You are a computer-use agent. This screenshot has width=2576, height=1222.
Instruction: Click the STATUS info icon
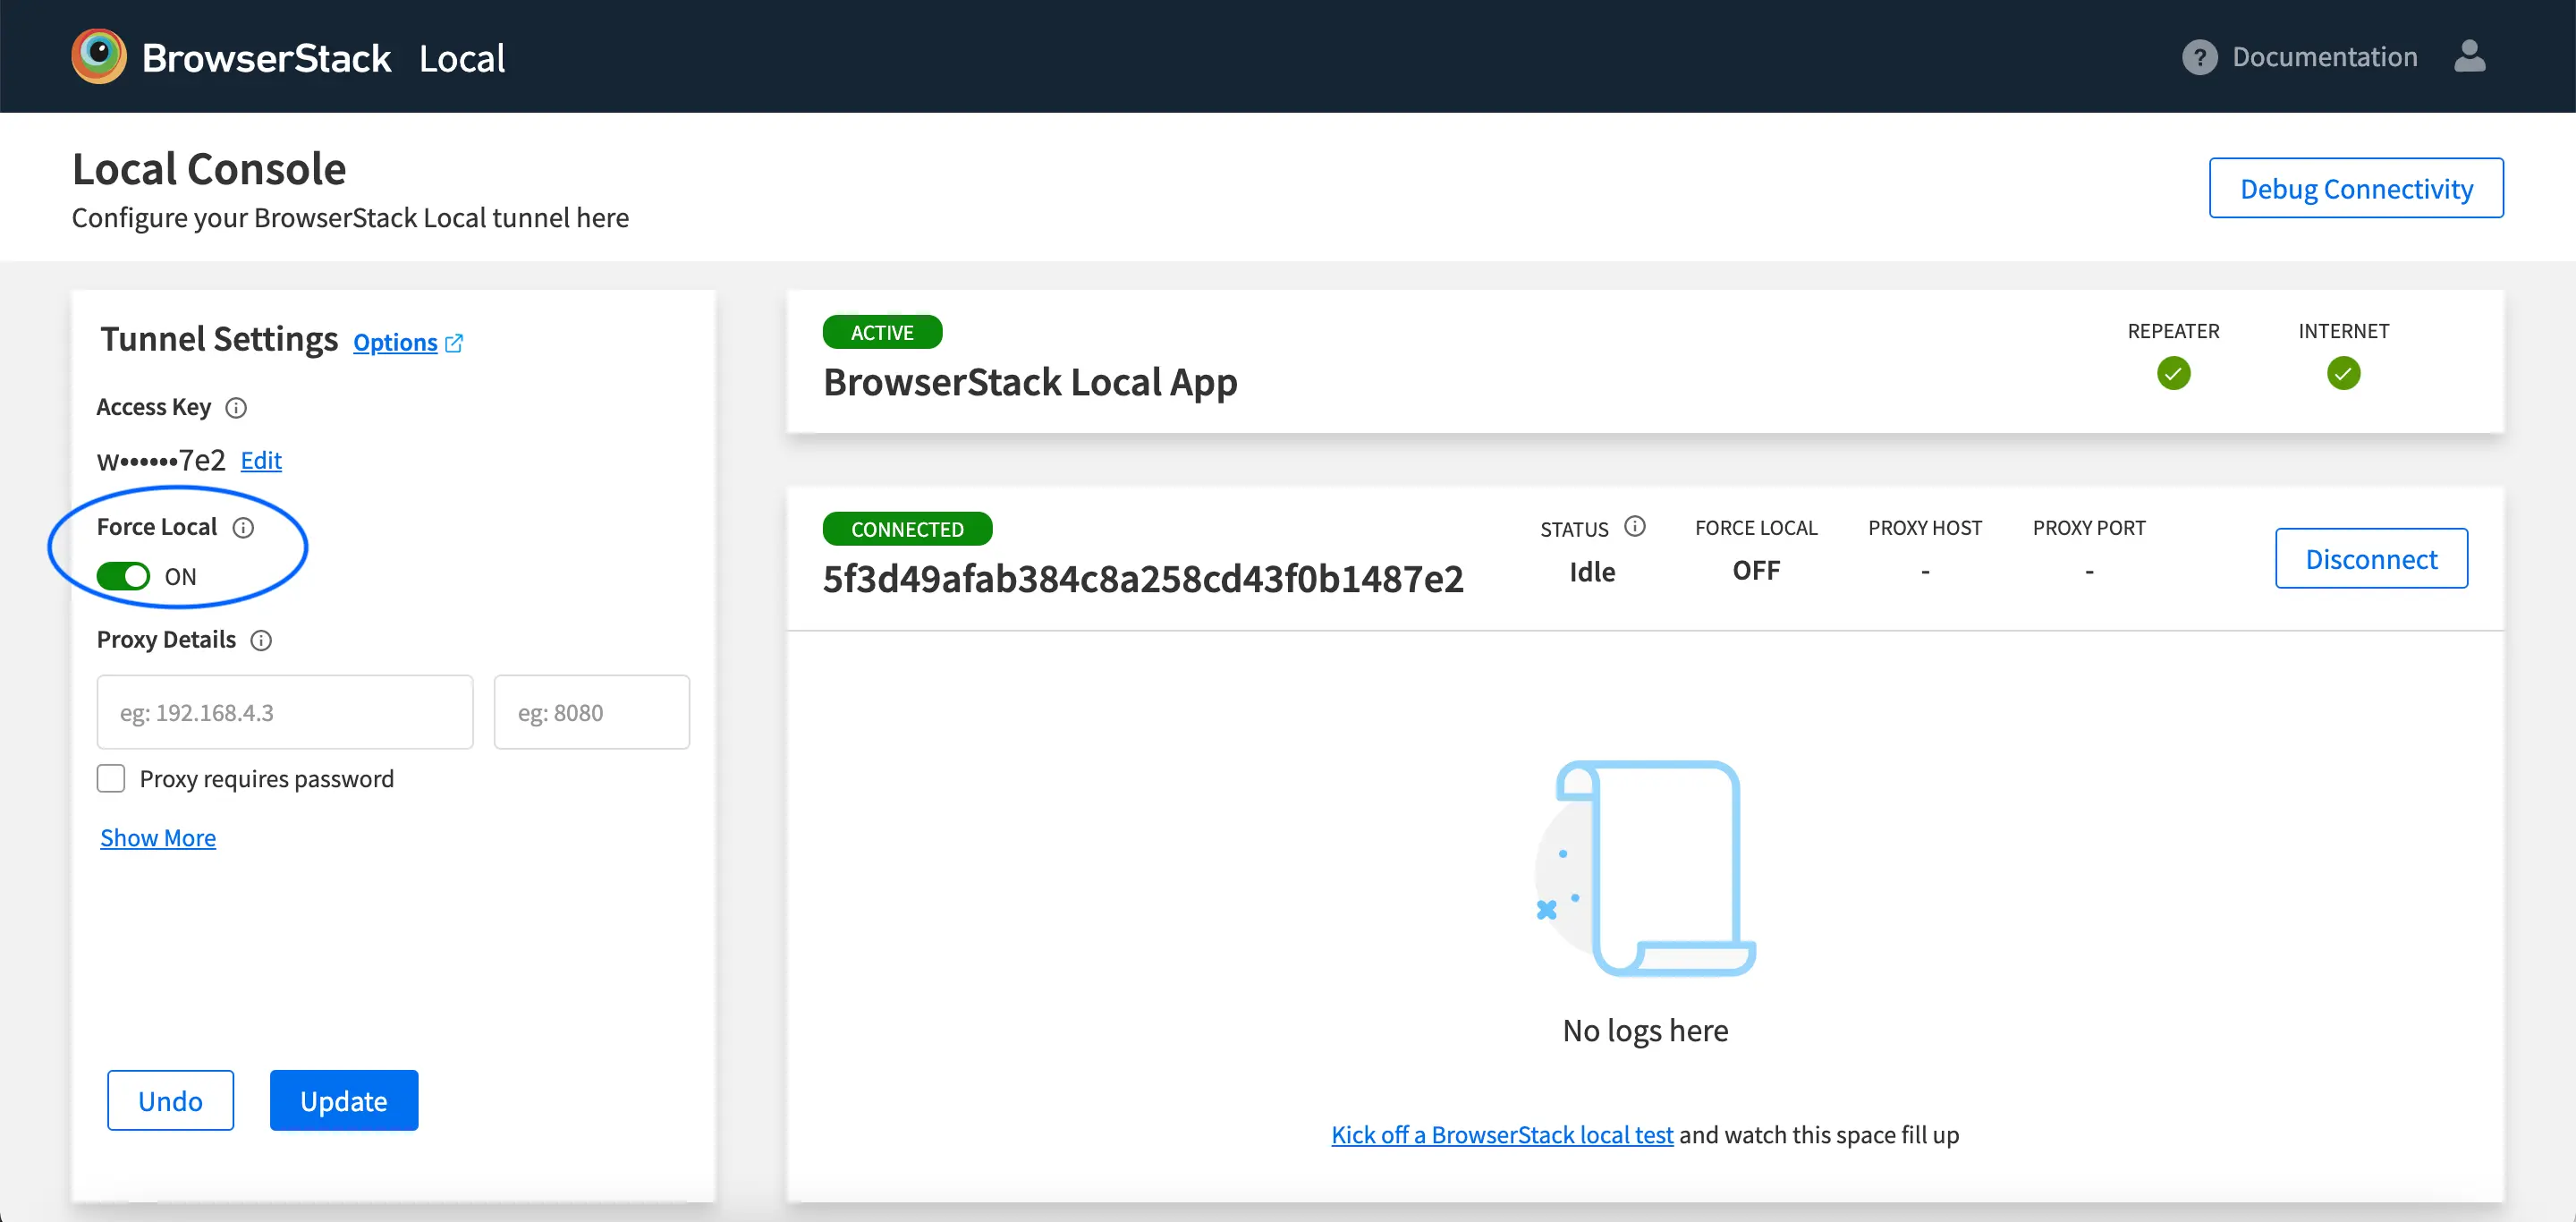point(1634,526)
